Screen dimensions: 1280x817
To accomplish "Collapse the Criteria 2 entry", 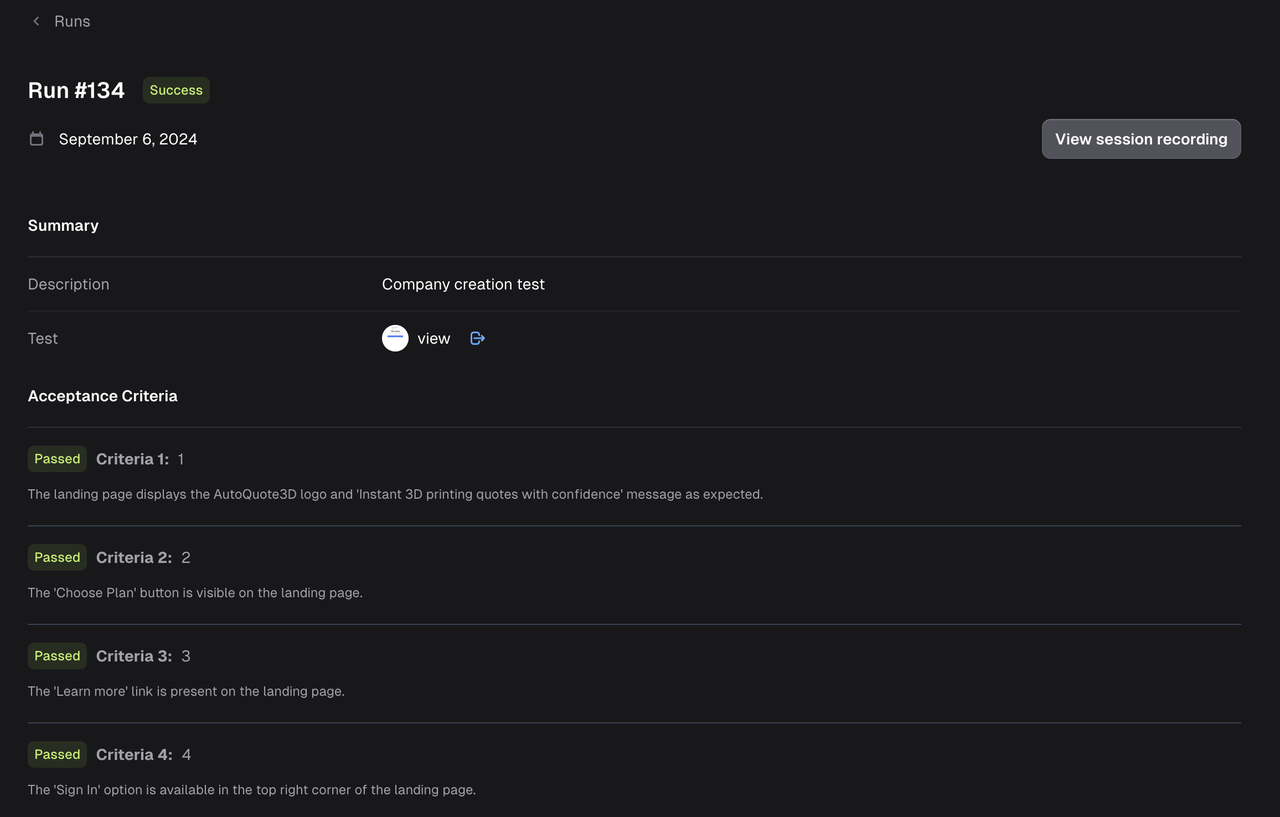I will tap(133, 557).
